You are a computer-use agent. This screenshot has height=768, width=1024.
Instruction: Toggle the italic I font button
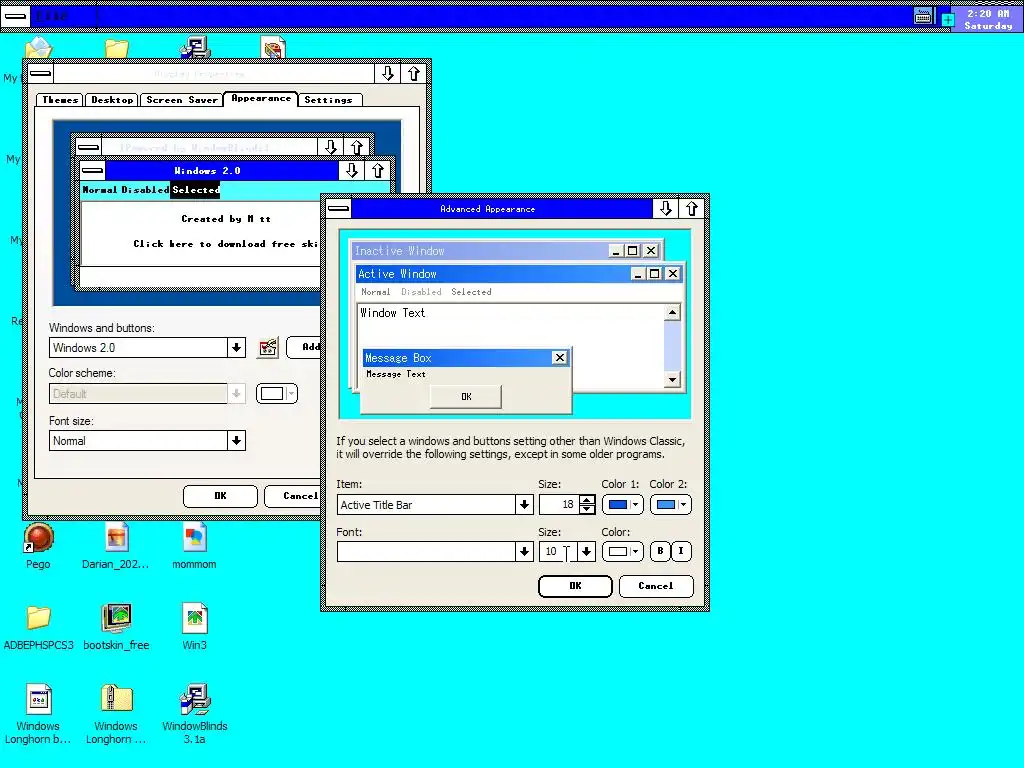point(681,551)
